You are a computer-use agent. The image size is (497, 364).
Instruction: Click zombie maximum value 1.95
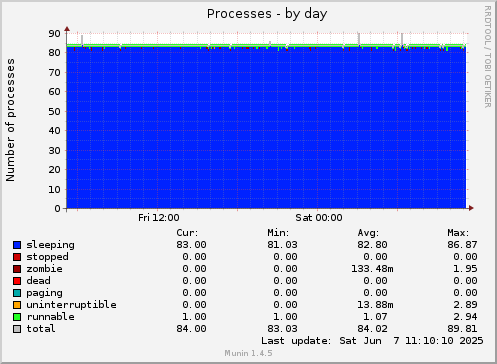465,269
